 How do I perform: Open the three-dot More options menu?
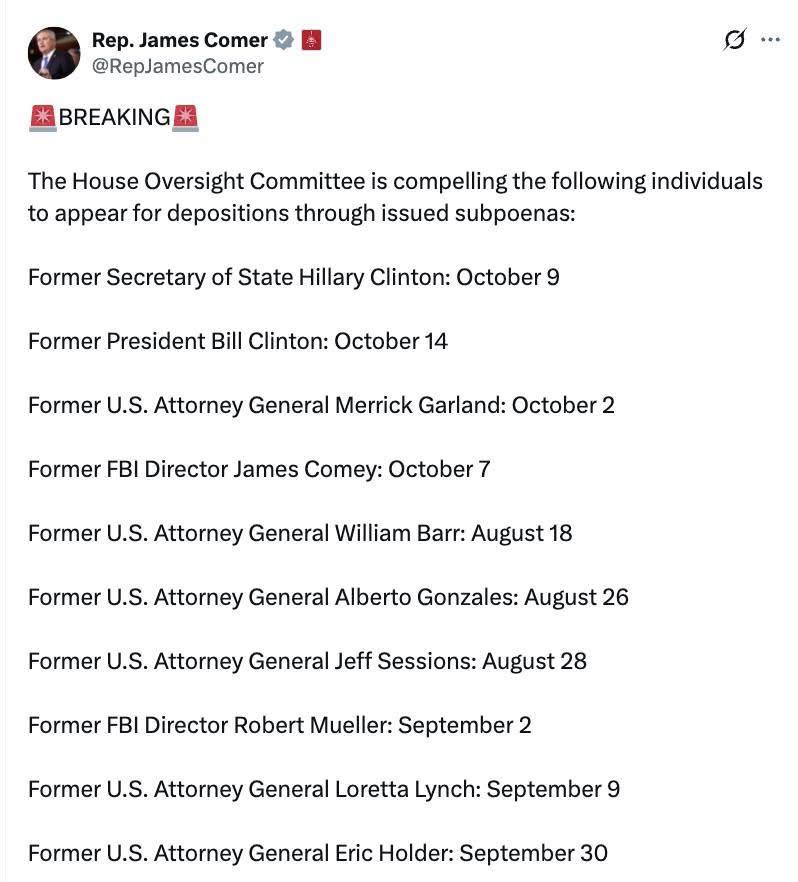tap(770, 41)
